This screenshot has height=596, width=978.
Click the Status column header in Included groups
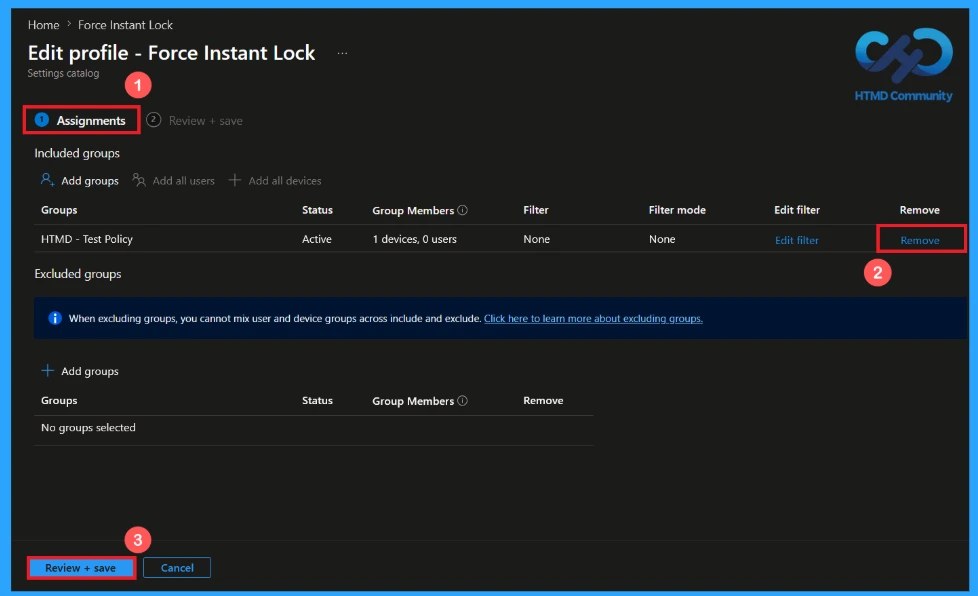click(317, 210)
